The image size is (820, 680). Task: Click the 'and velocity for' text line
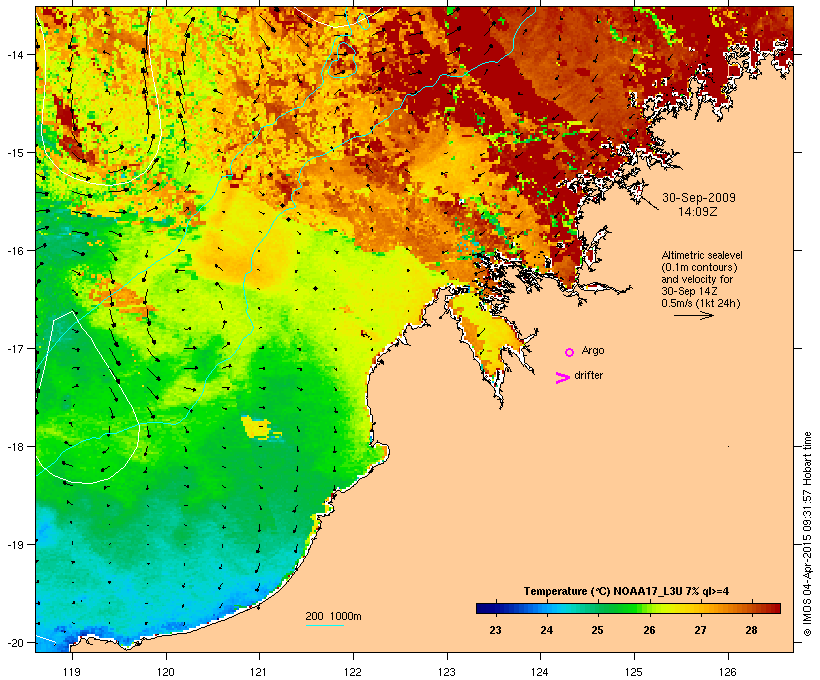point(697,279)
